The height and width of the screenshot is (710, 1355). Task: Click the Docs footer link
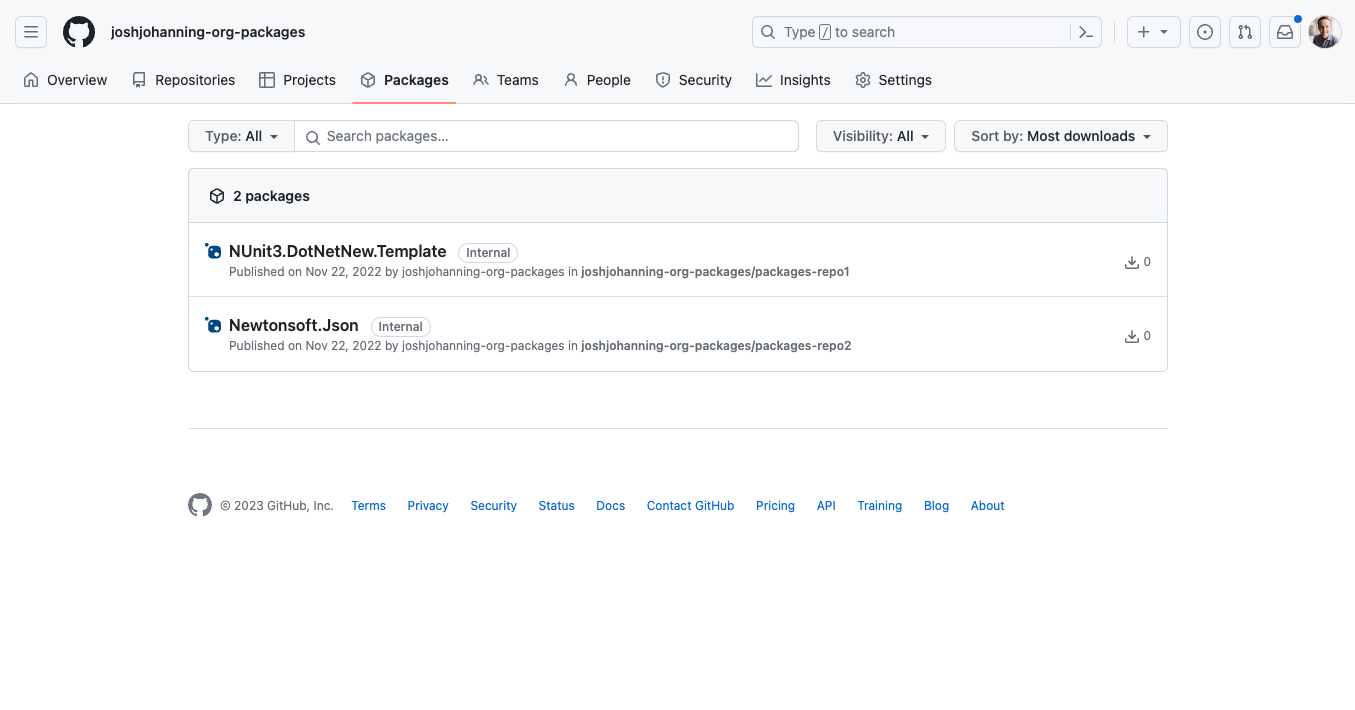pyautogui.click(x=610, y=506)
